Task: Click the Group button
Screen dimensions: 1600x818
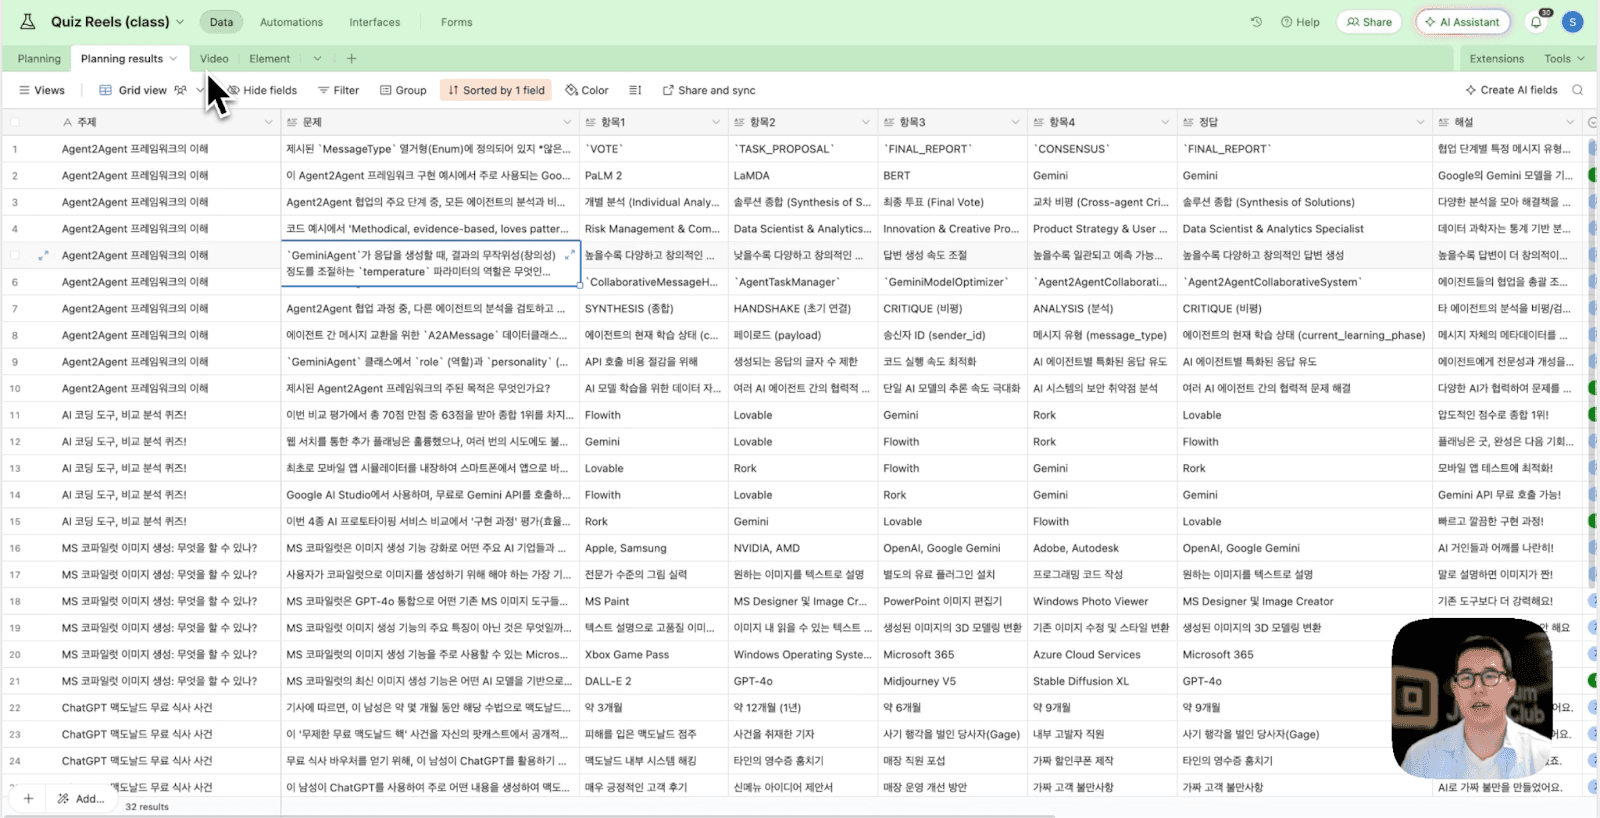Action: pos(403,90)
